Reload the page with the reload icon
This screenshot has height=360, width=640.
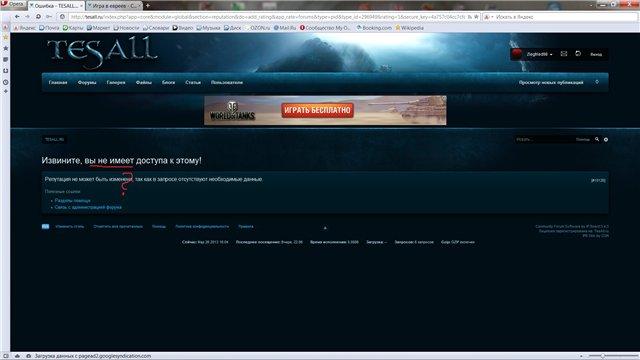click(x=38, y=17)
